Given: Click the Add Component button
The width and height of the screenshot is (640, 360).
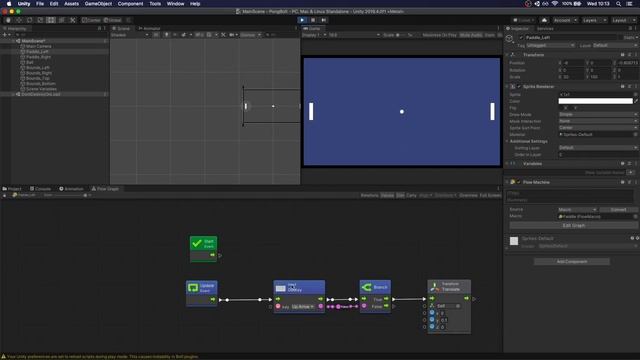Looking at the screenshot, I should (572, 261).
